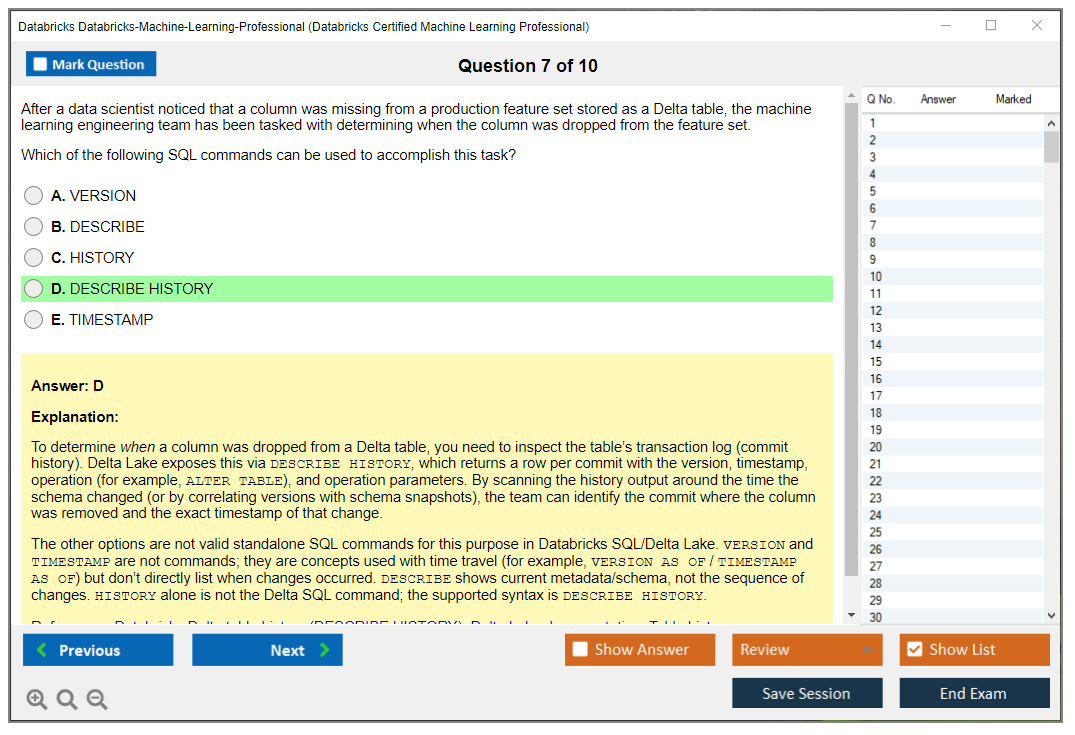Screen dimensions: 1075x735
Task: Select question 12 in the list
Action: tap(876, 311)
